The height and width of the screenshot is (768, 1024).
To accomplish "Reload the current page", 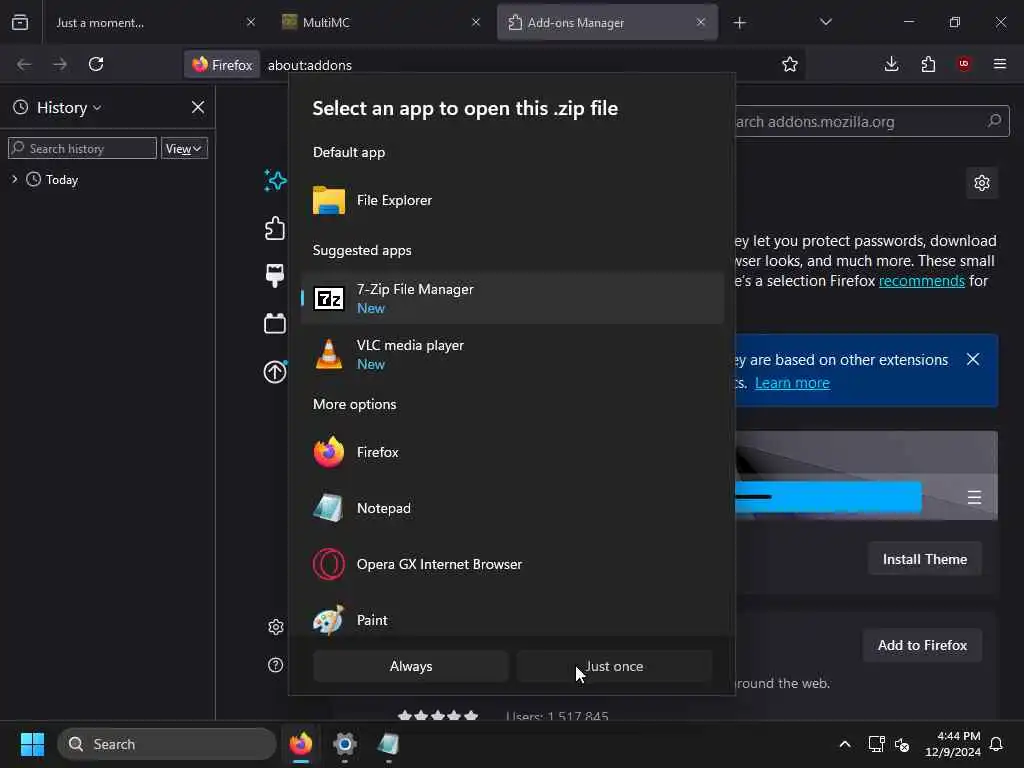I will point(96,64).
